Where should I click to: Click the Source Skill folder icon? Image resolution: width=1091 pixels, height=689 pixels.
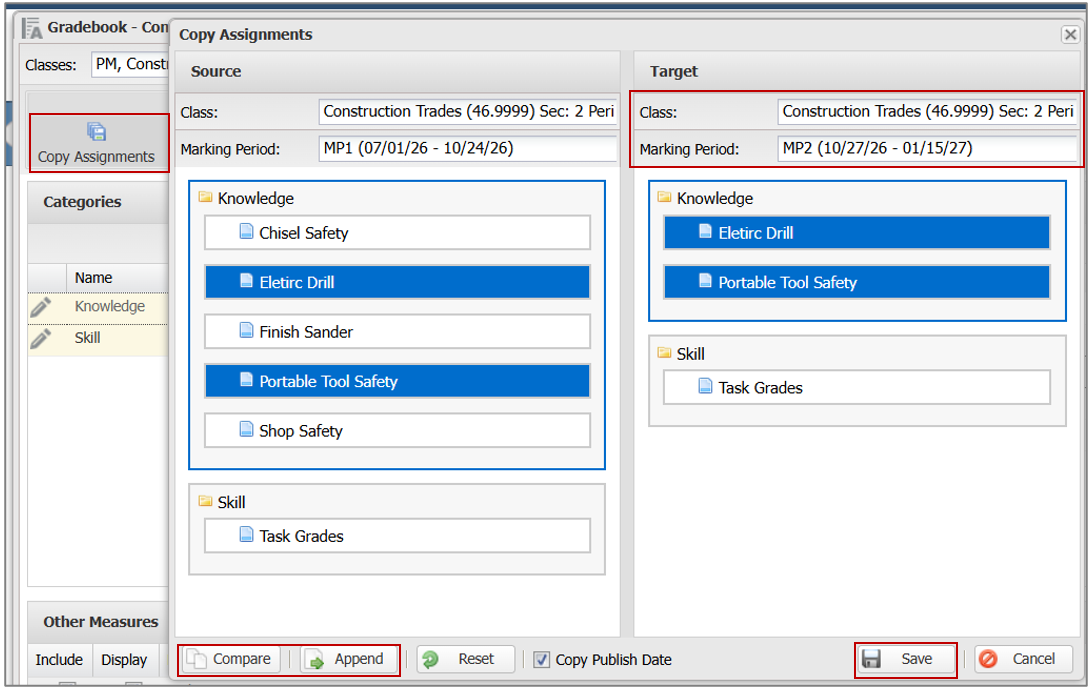[205, 501]
